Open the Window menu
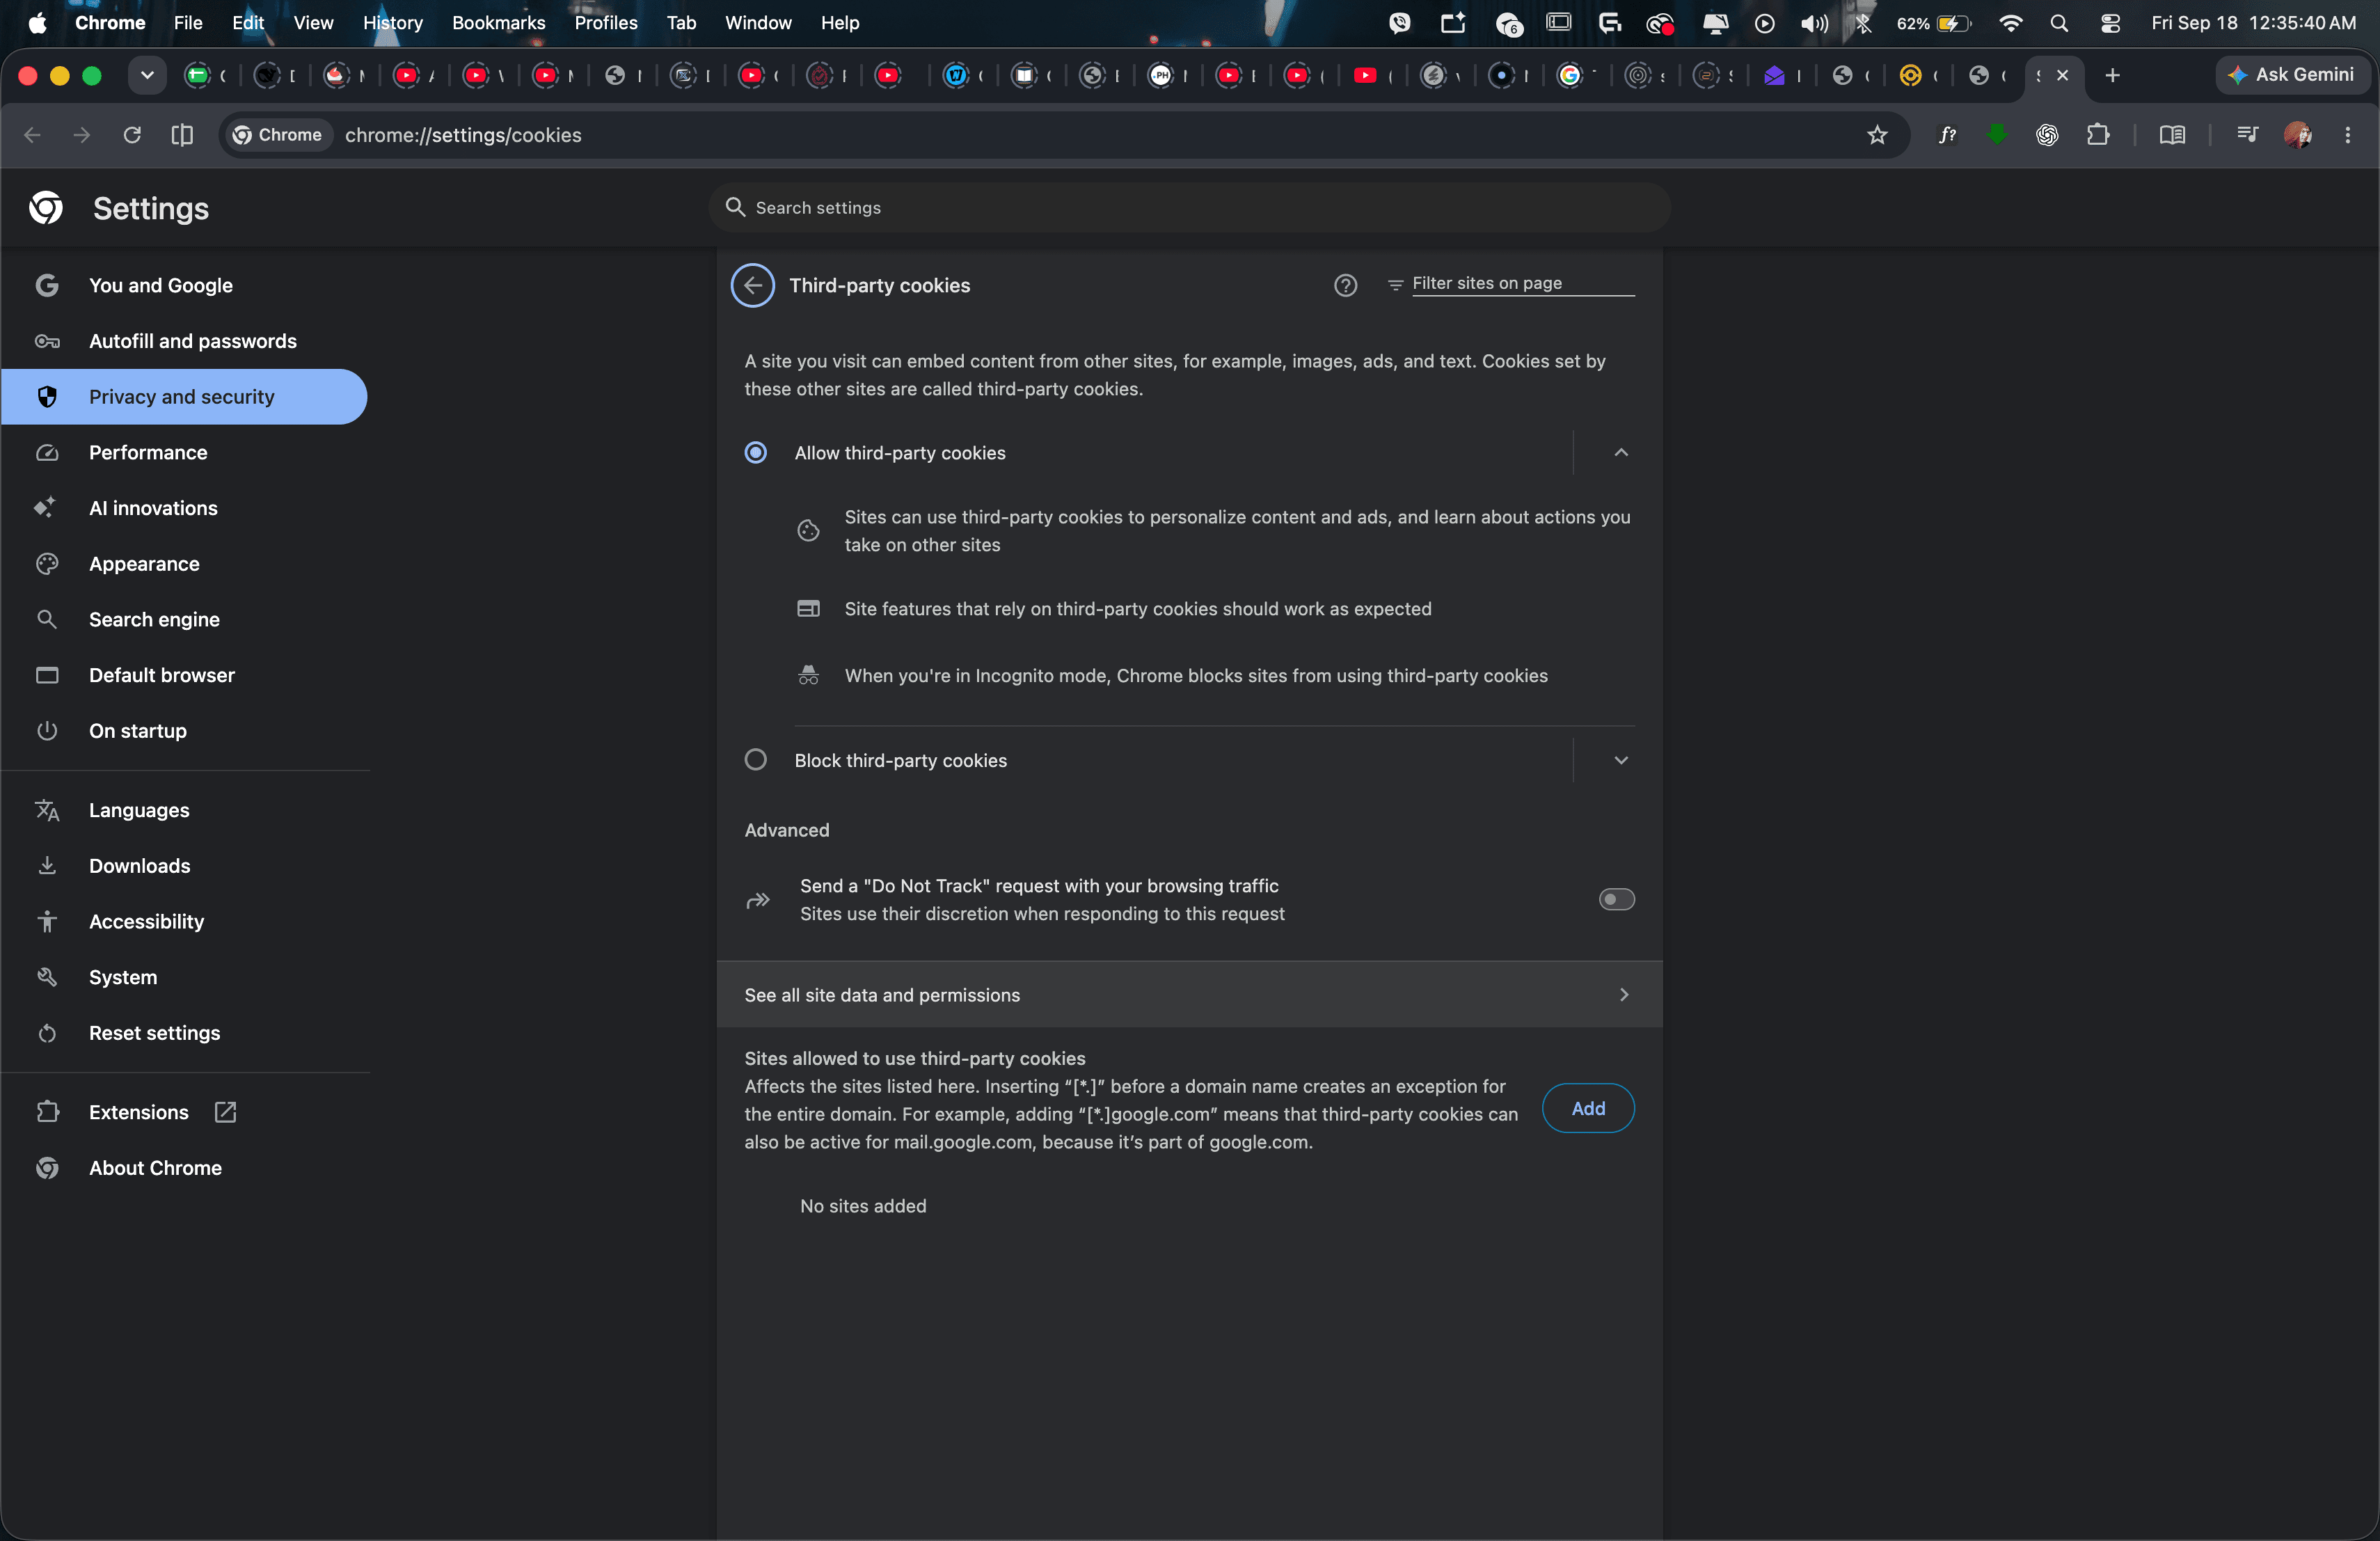Viewport: 2380px width, 1541px height. (757, 23)
